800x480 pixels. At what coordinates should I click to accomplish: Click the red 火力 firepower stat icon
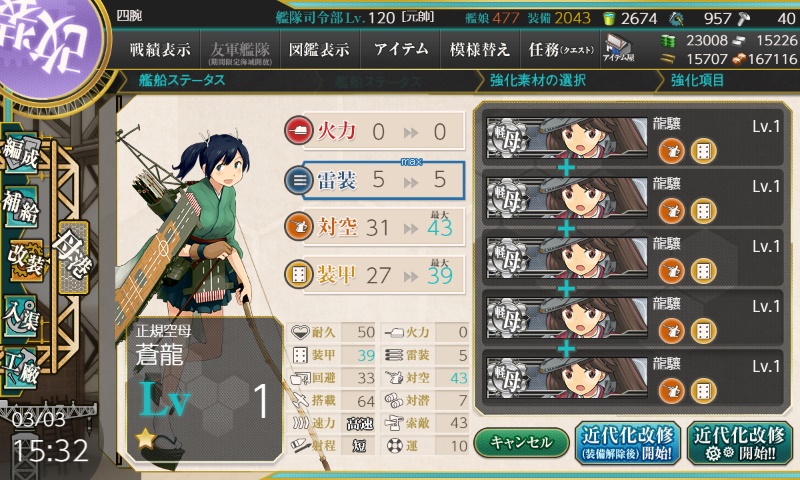pos(298,131)
